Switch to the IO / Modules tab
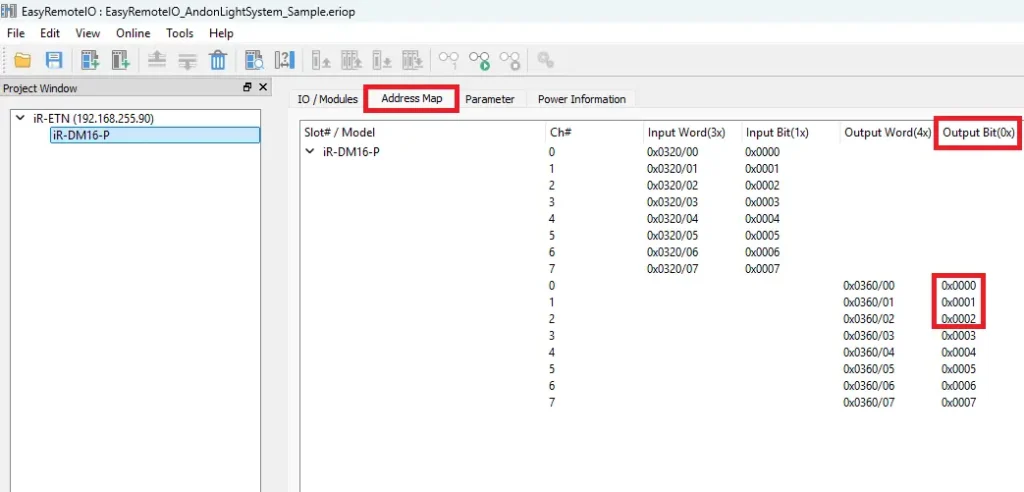This screenshot has width=1024, height=492. coord(328,99)
